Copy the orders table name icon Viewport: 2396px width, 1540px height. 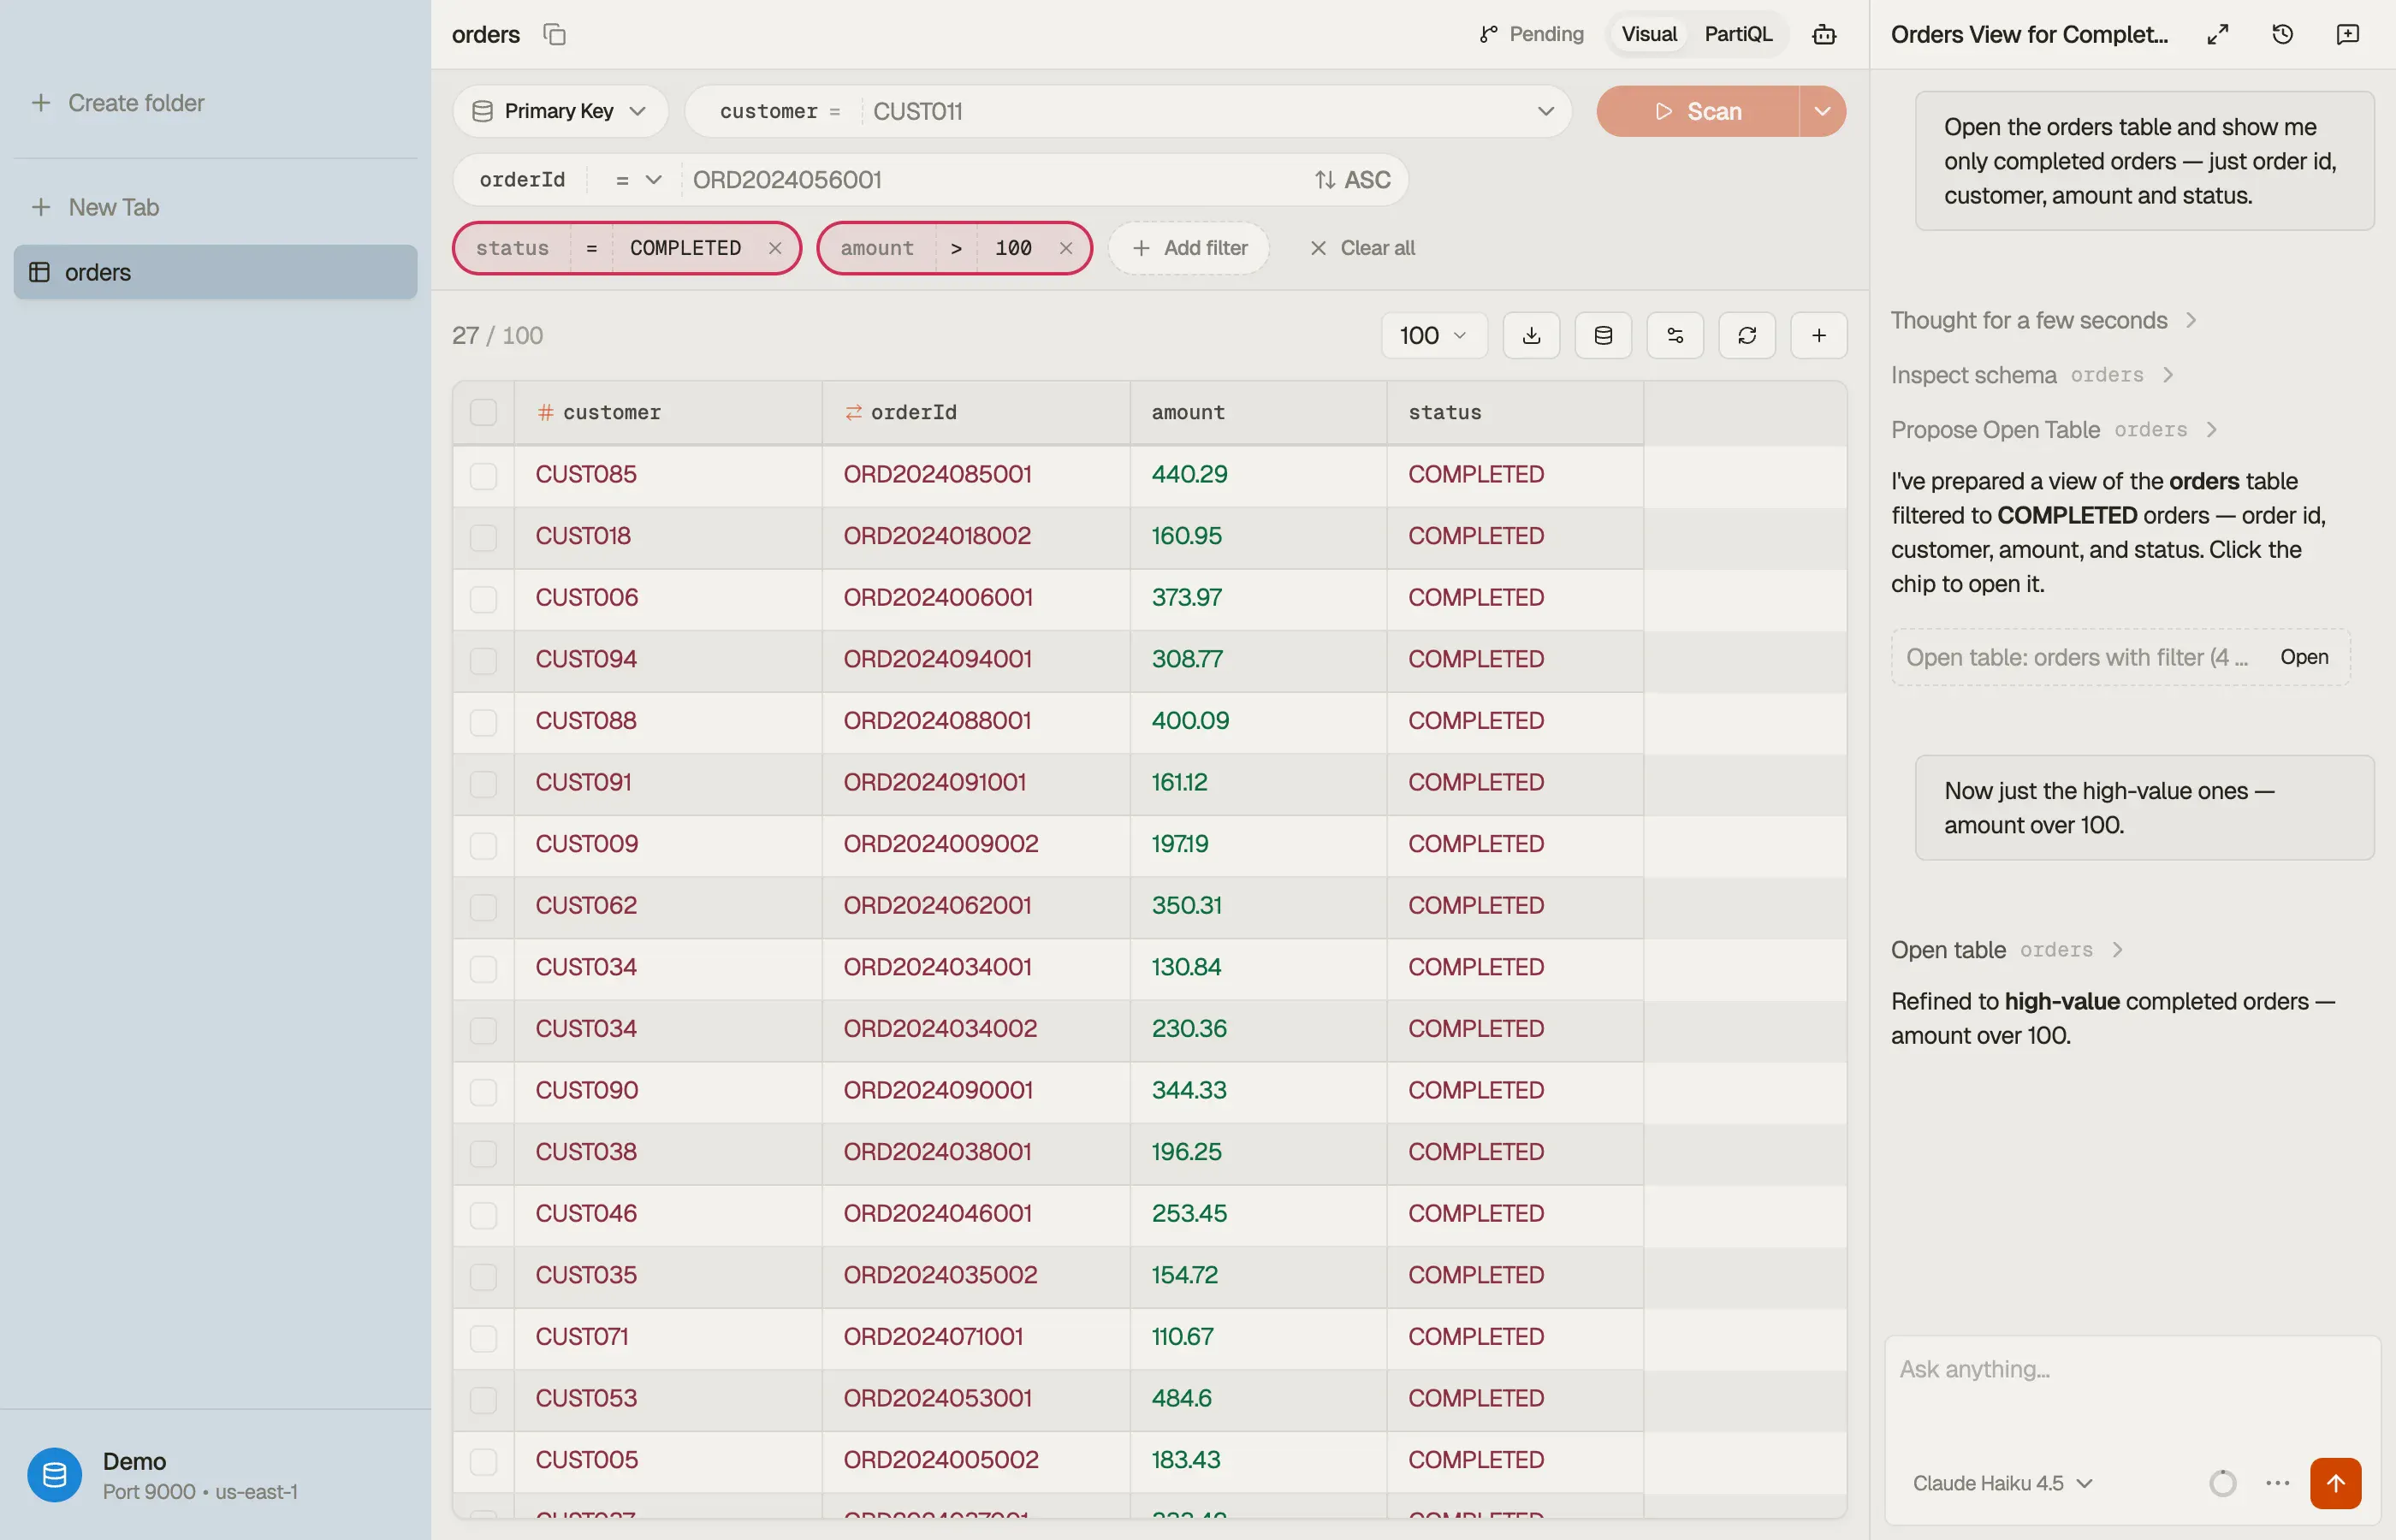[x=554, y=34]
